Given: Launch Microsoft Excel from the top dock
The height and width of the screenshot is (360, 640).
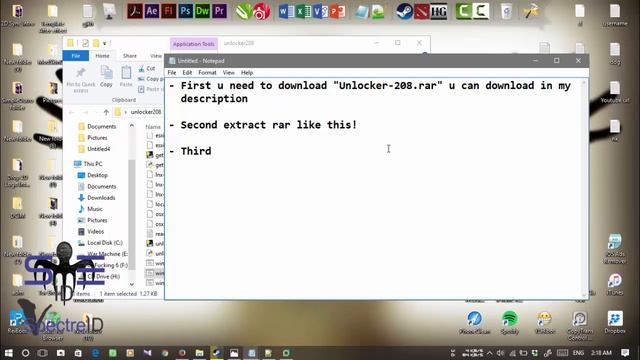Looking at the screenshot, I should [303, 11].
